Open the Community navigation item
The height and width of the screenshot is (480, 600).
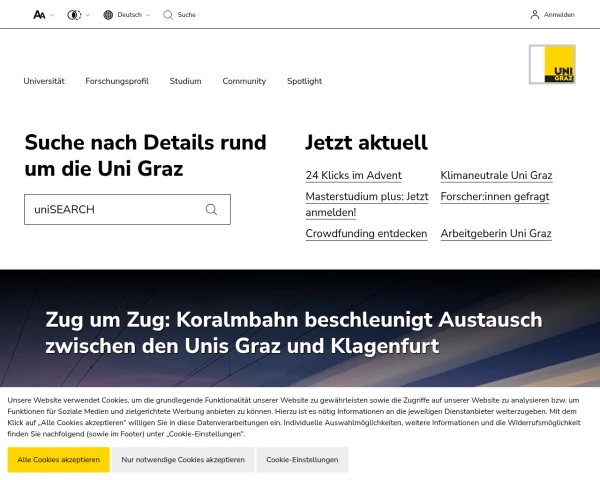pyautogui.click(x=244, y=81)
